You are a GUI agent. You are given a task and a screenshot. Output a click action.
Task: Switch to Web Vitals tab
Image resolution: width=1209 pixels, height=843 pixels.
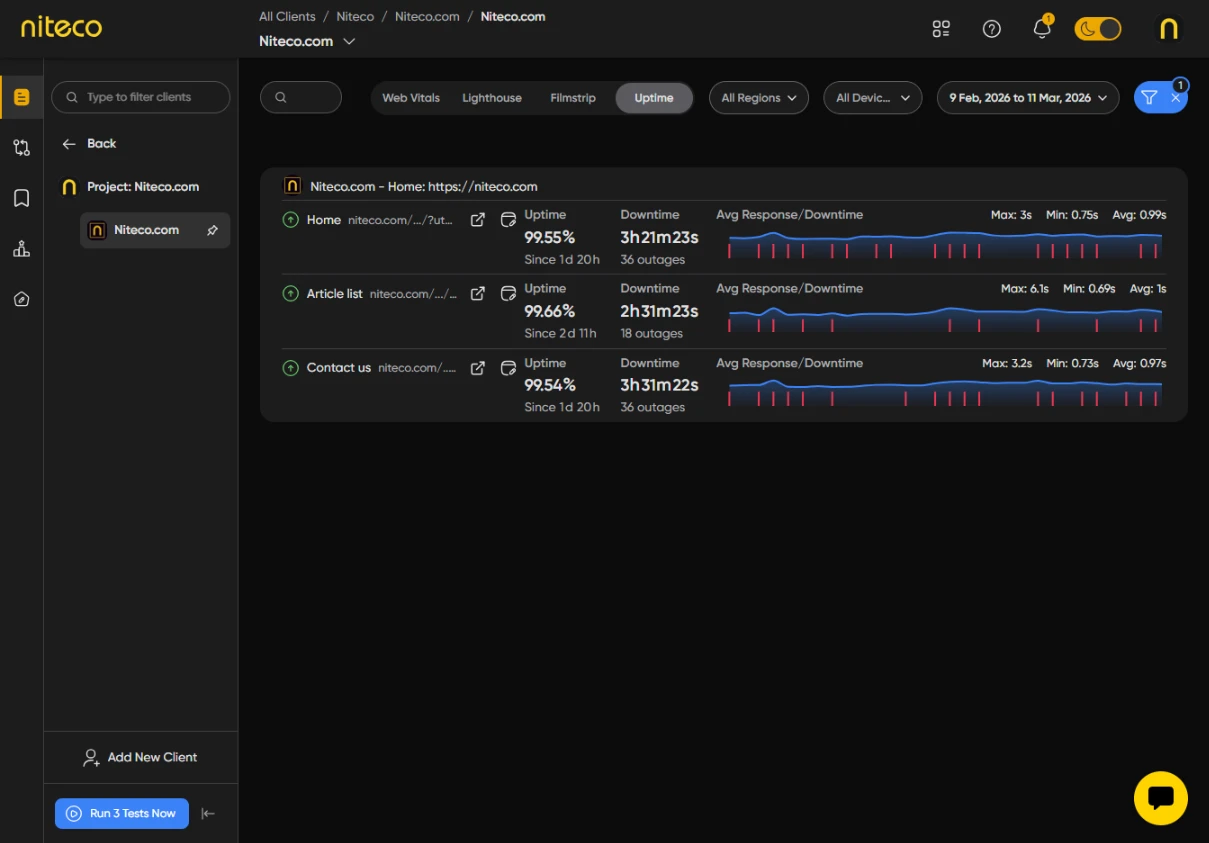[x=411, y=98]
